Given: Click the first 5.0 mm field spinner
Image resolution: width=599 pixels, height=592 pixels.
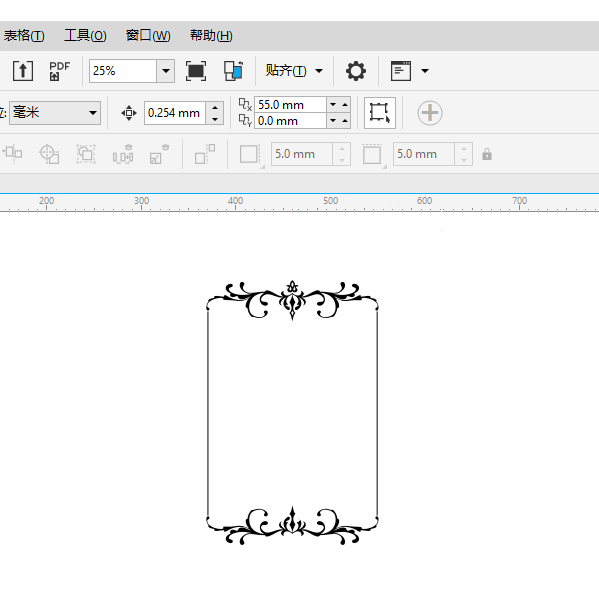Looking at the screenshot, I should [x=342, y=154].
